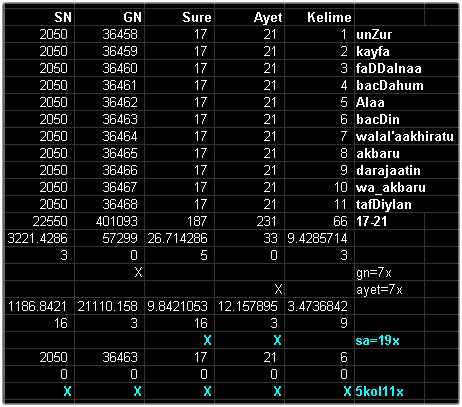Select GN value 36458
This screenshot has width=462, height=407.
coord(109,34)
